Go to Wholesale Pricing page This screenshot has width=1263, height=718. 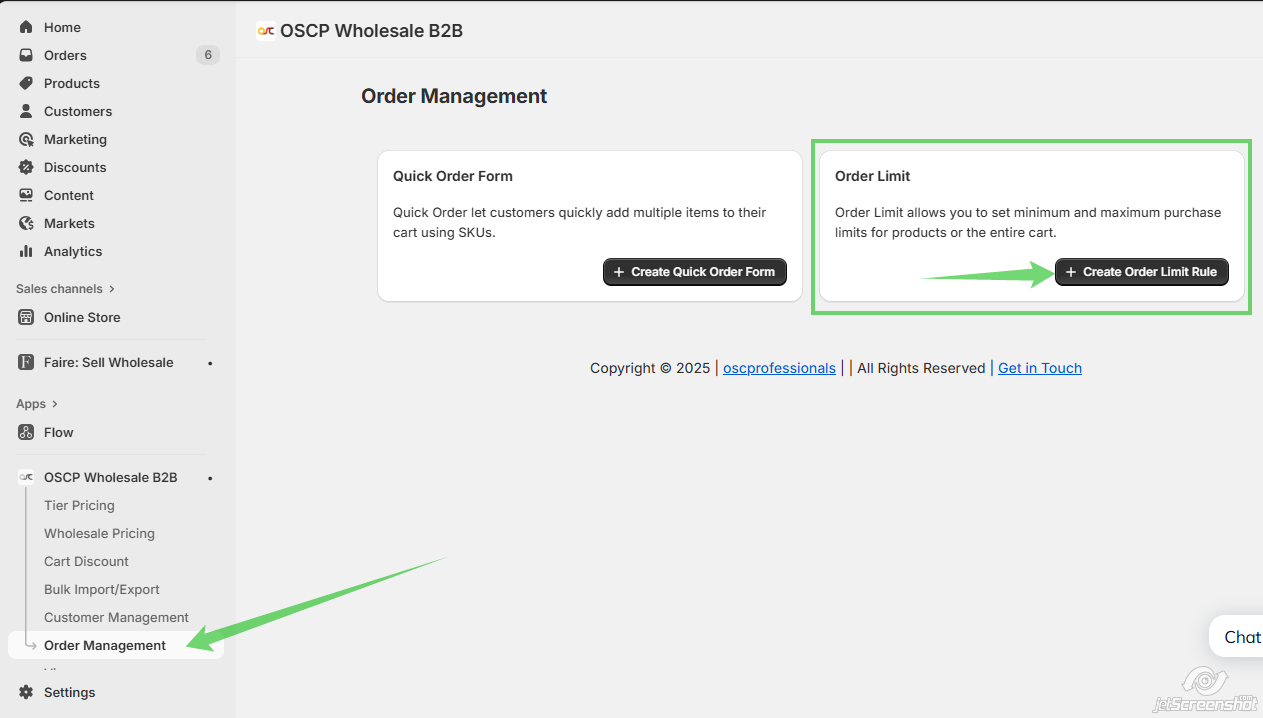[x=99, y=533]
